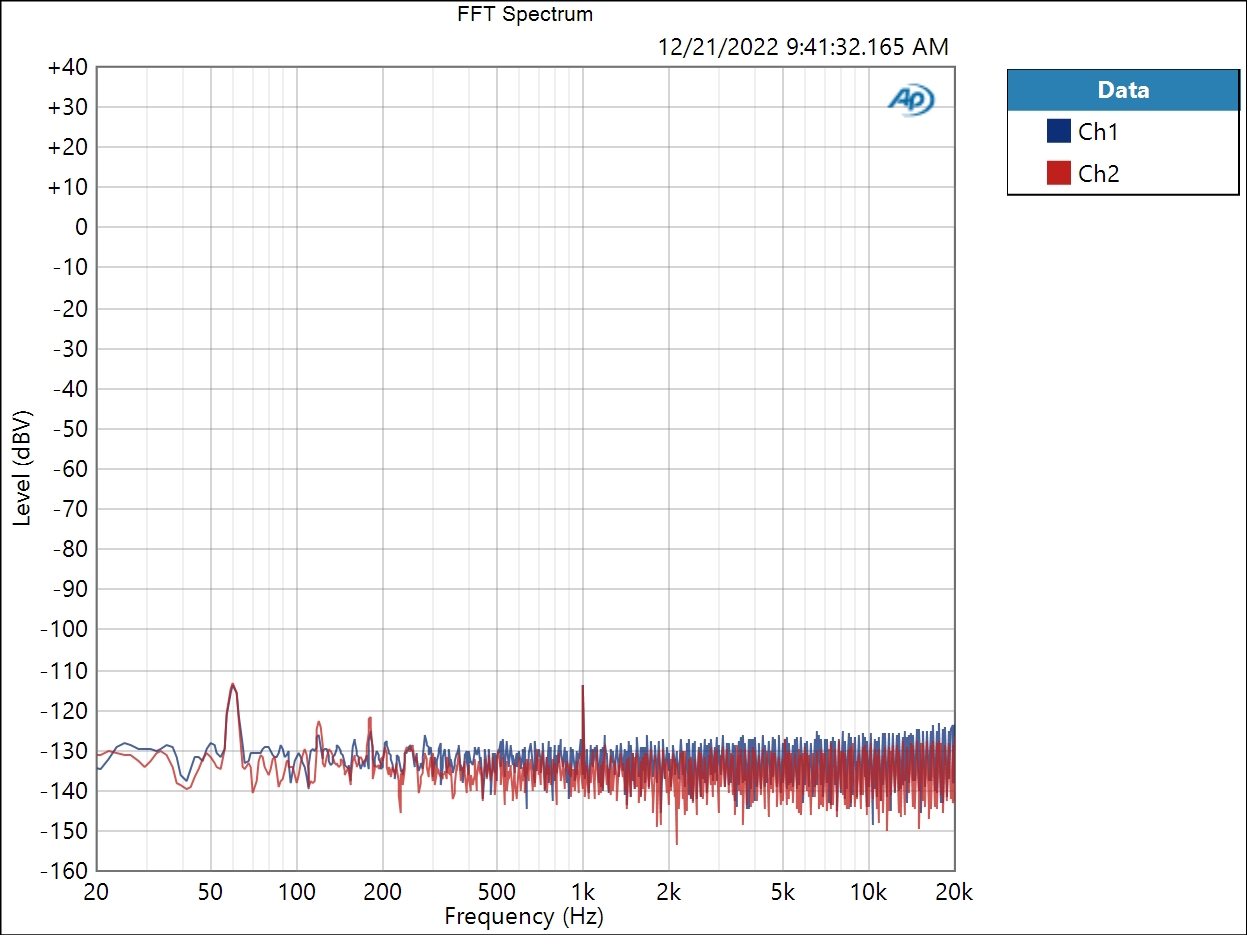Click the hum peak near 60 Hz
The width and height of the screenshot is (1247, 935).
point(233,686)
